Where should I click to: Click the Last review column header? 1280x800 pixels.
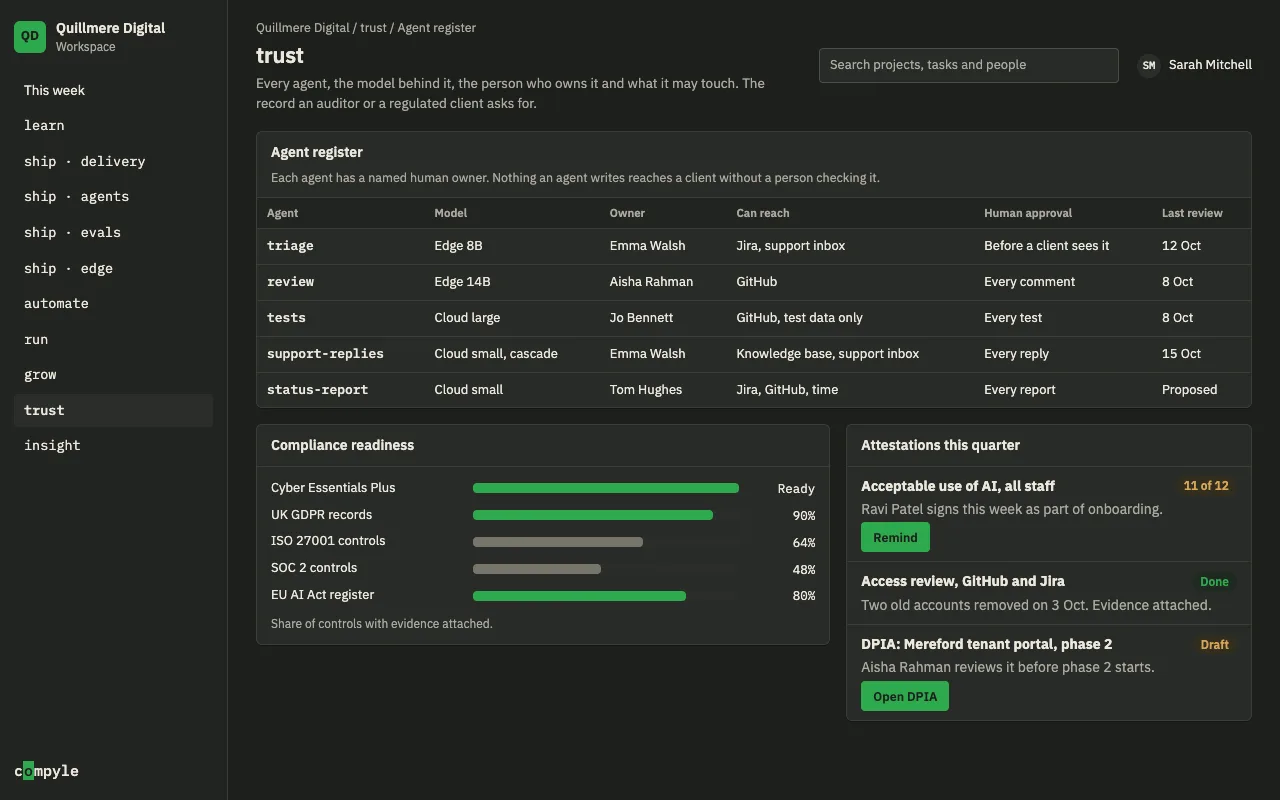[1192, 213]
